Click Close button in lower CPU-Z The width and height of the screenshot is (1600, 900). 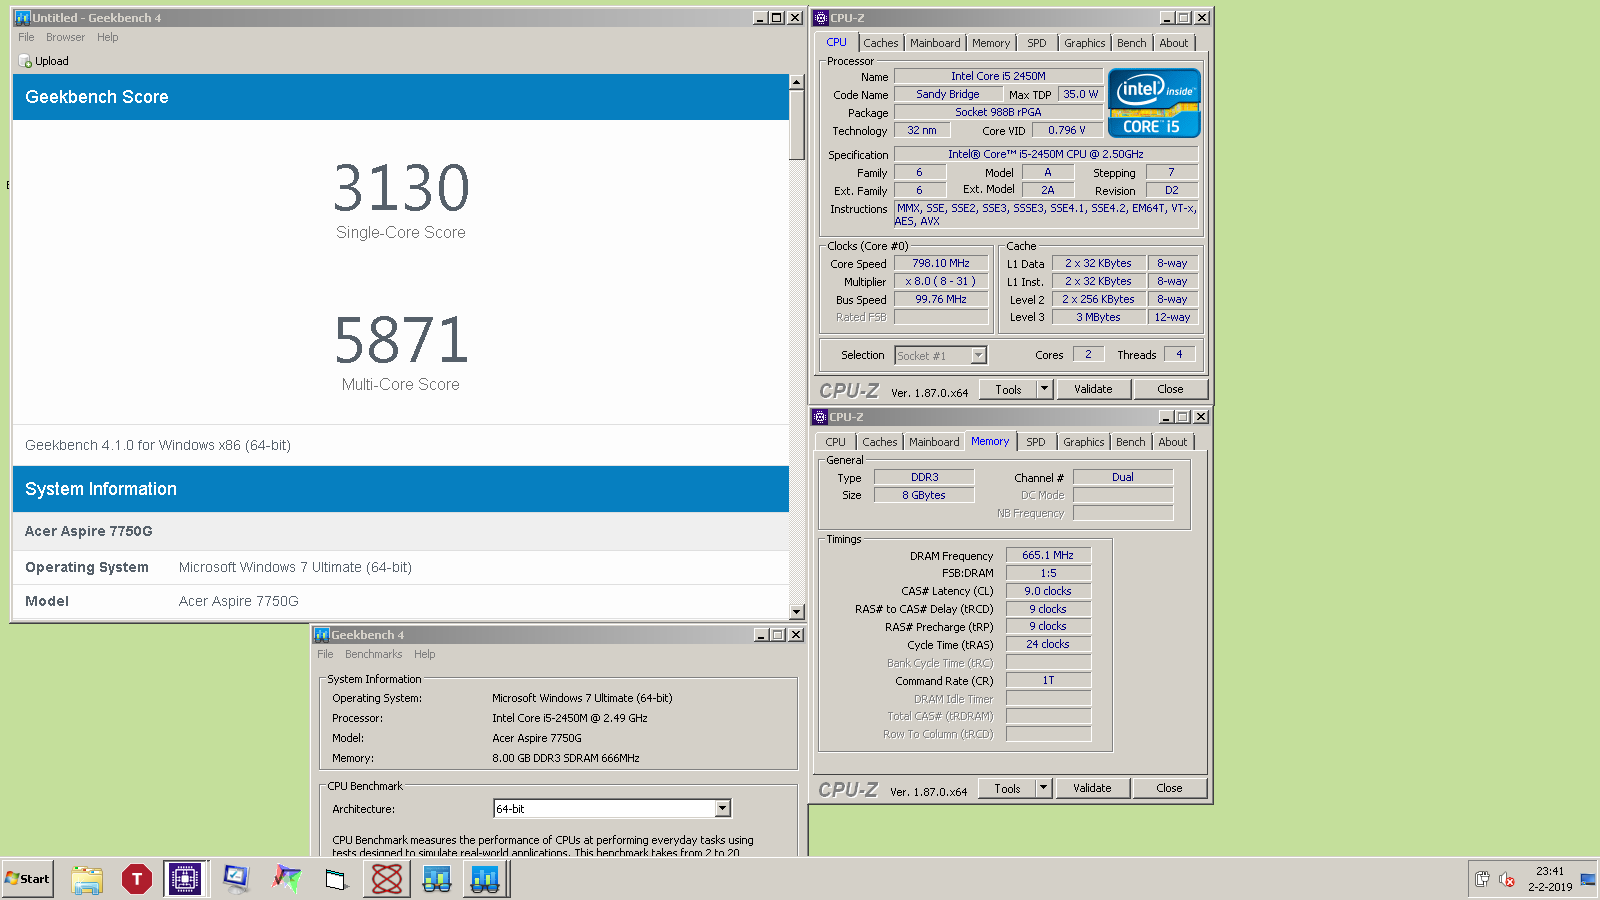click(1169, 788)
